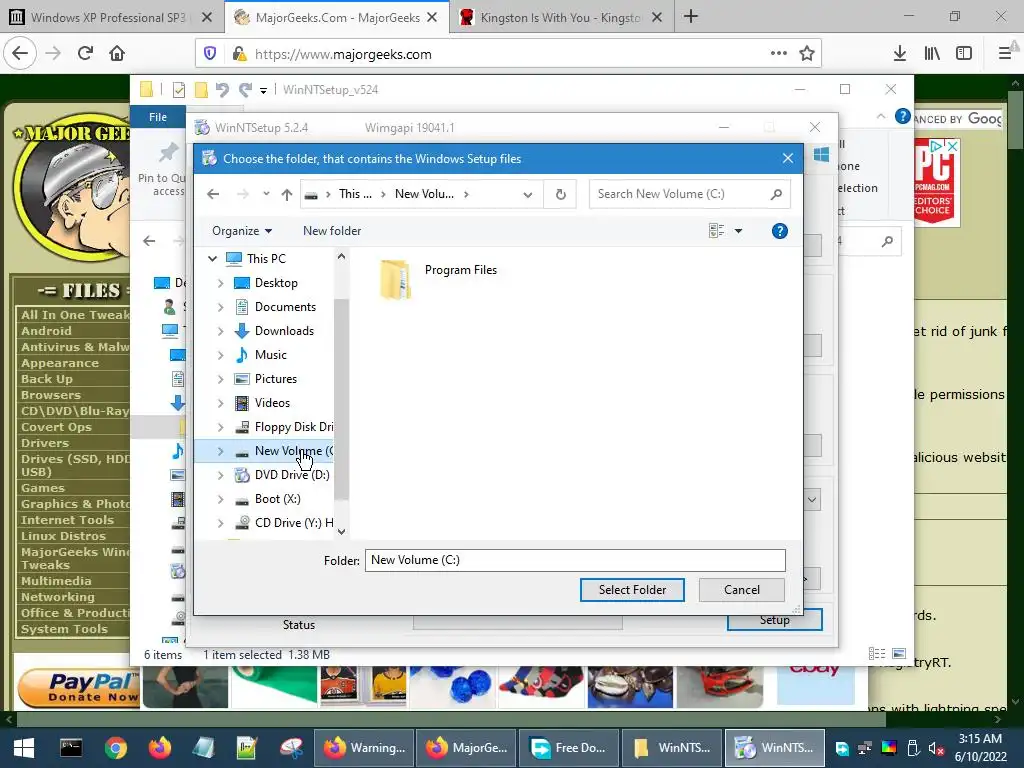1024x768 pixels.
Task: Open view options dropdown arrow
Action: (738, 231)
